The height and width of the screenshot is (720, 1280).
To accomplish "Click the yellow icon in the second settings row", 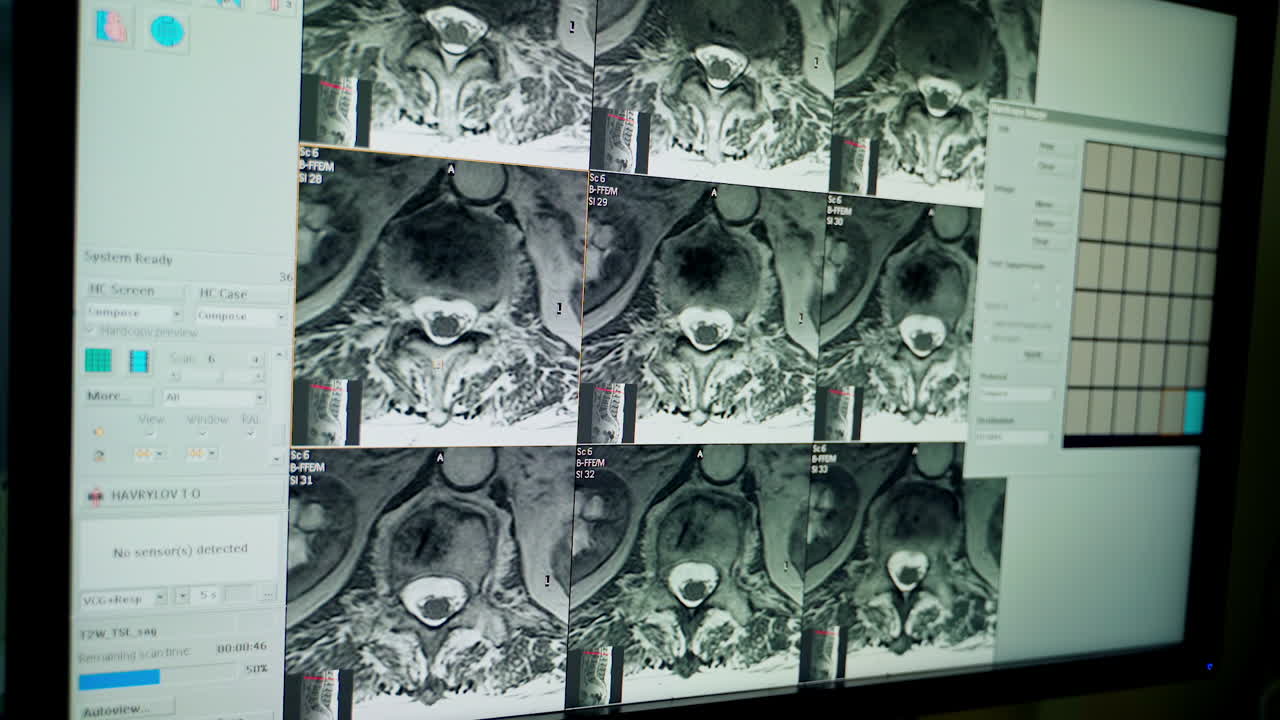I will [98, 453].
